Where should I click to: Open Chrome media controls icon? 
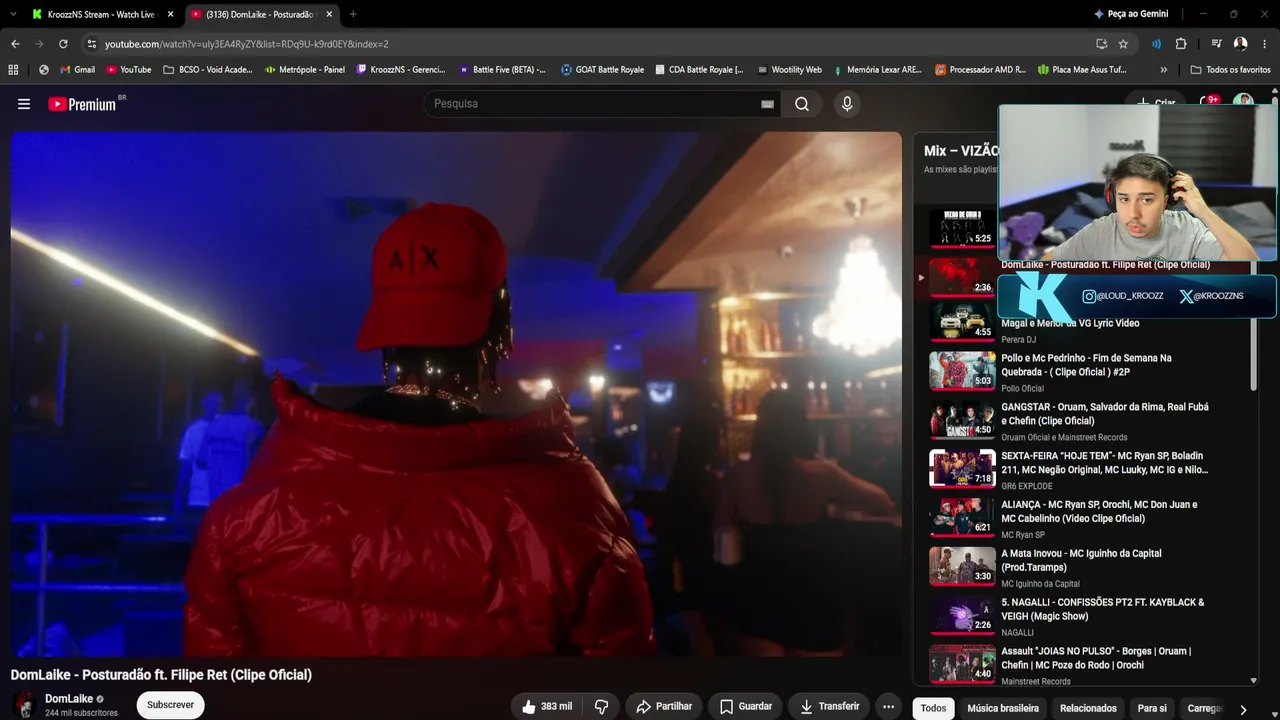pyautogui.click(x=1216, y=44)
